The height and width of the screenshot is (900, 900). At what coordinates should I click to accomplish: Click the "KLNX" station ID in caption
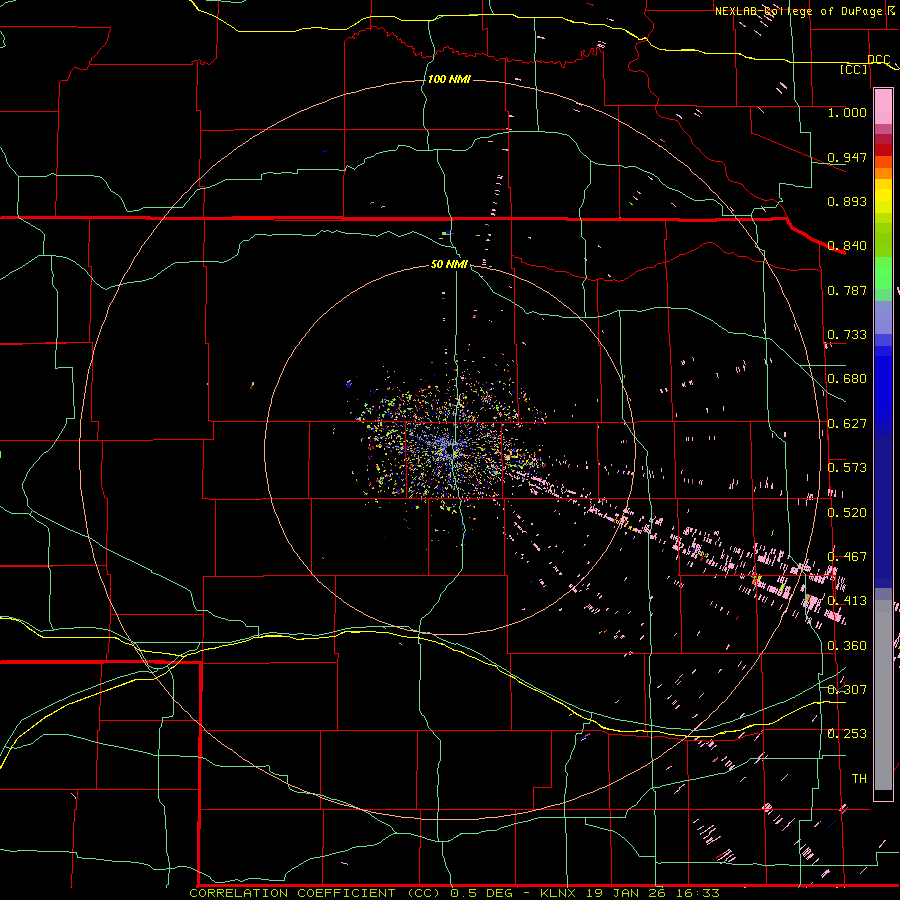pyautogui.click(x=558, y=893)
